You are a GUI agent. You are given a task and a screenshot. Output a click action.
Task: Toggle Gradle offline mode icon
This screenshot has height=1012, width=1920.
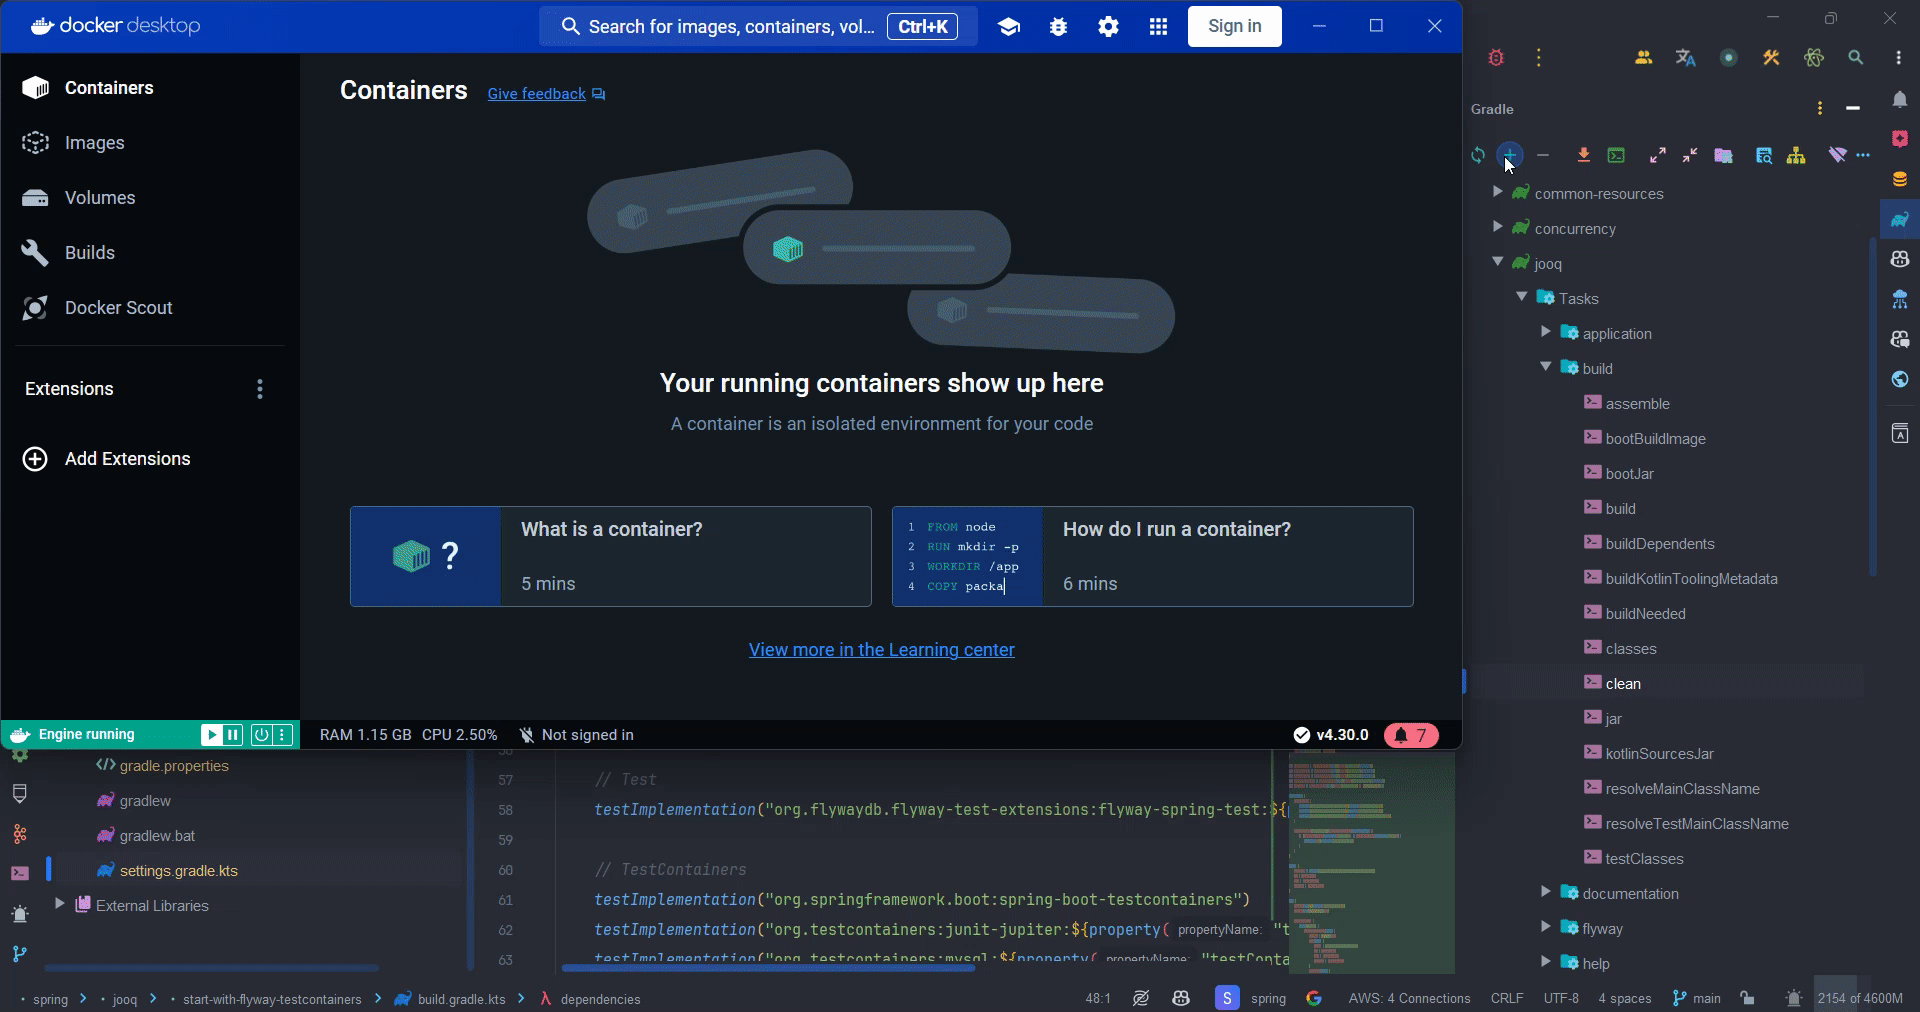[1837, 155]
